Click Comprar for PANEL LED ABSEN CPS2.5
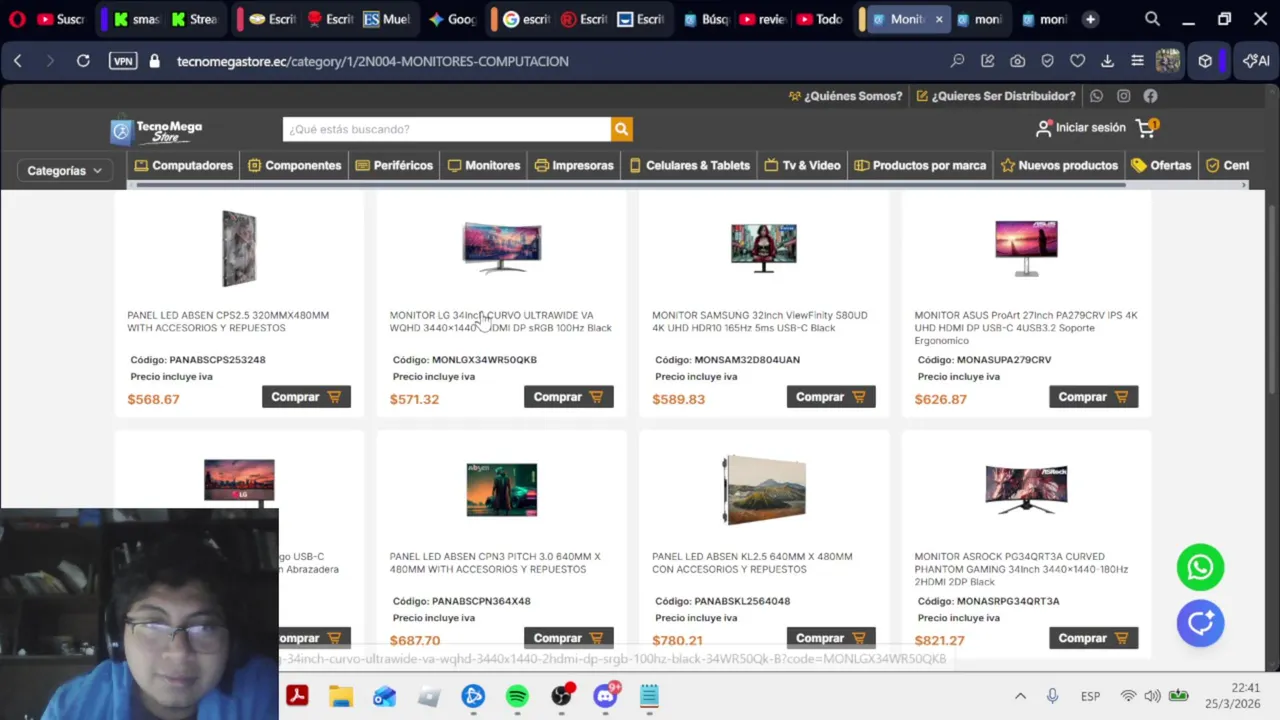The width and height of the screenshot is (1280, 720). point(306,397)
